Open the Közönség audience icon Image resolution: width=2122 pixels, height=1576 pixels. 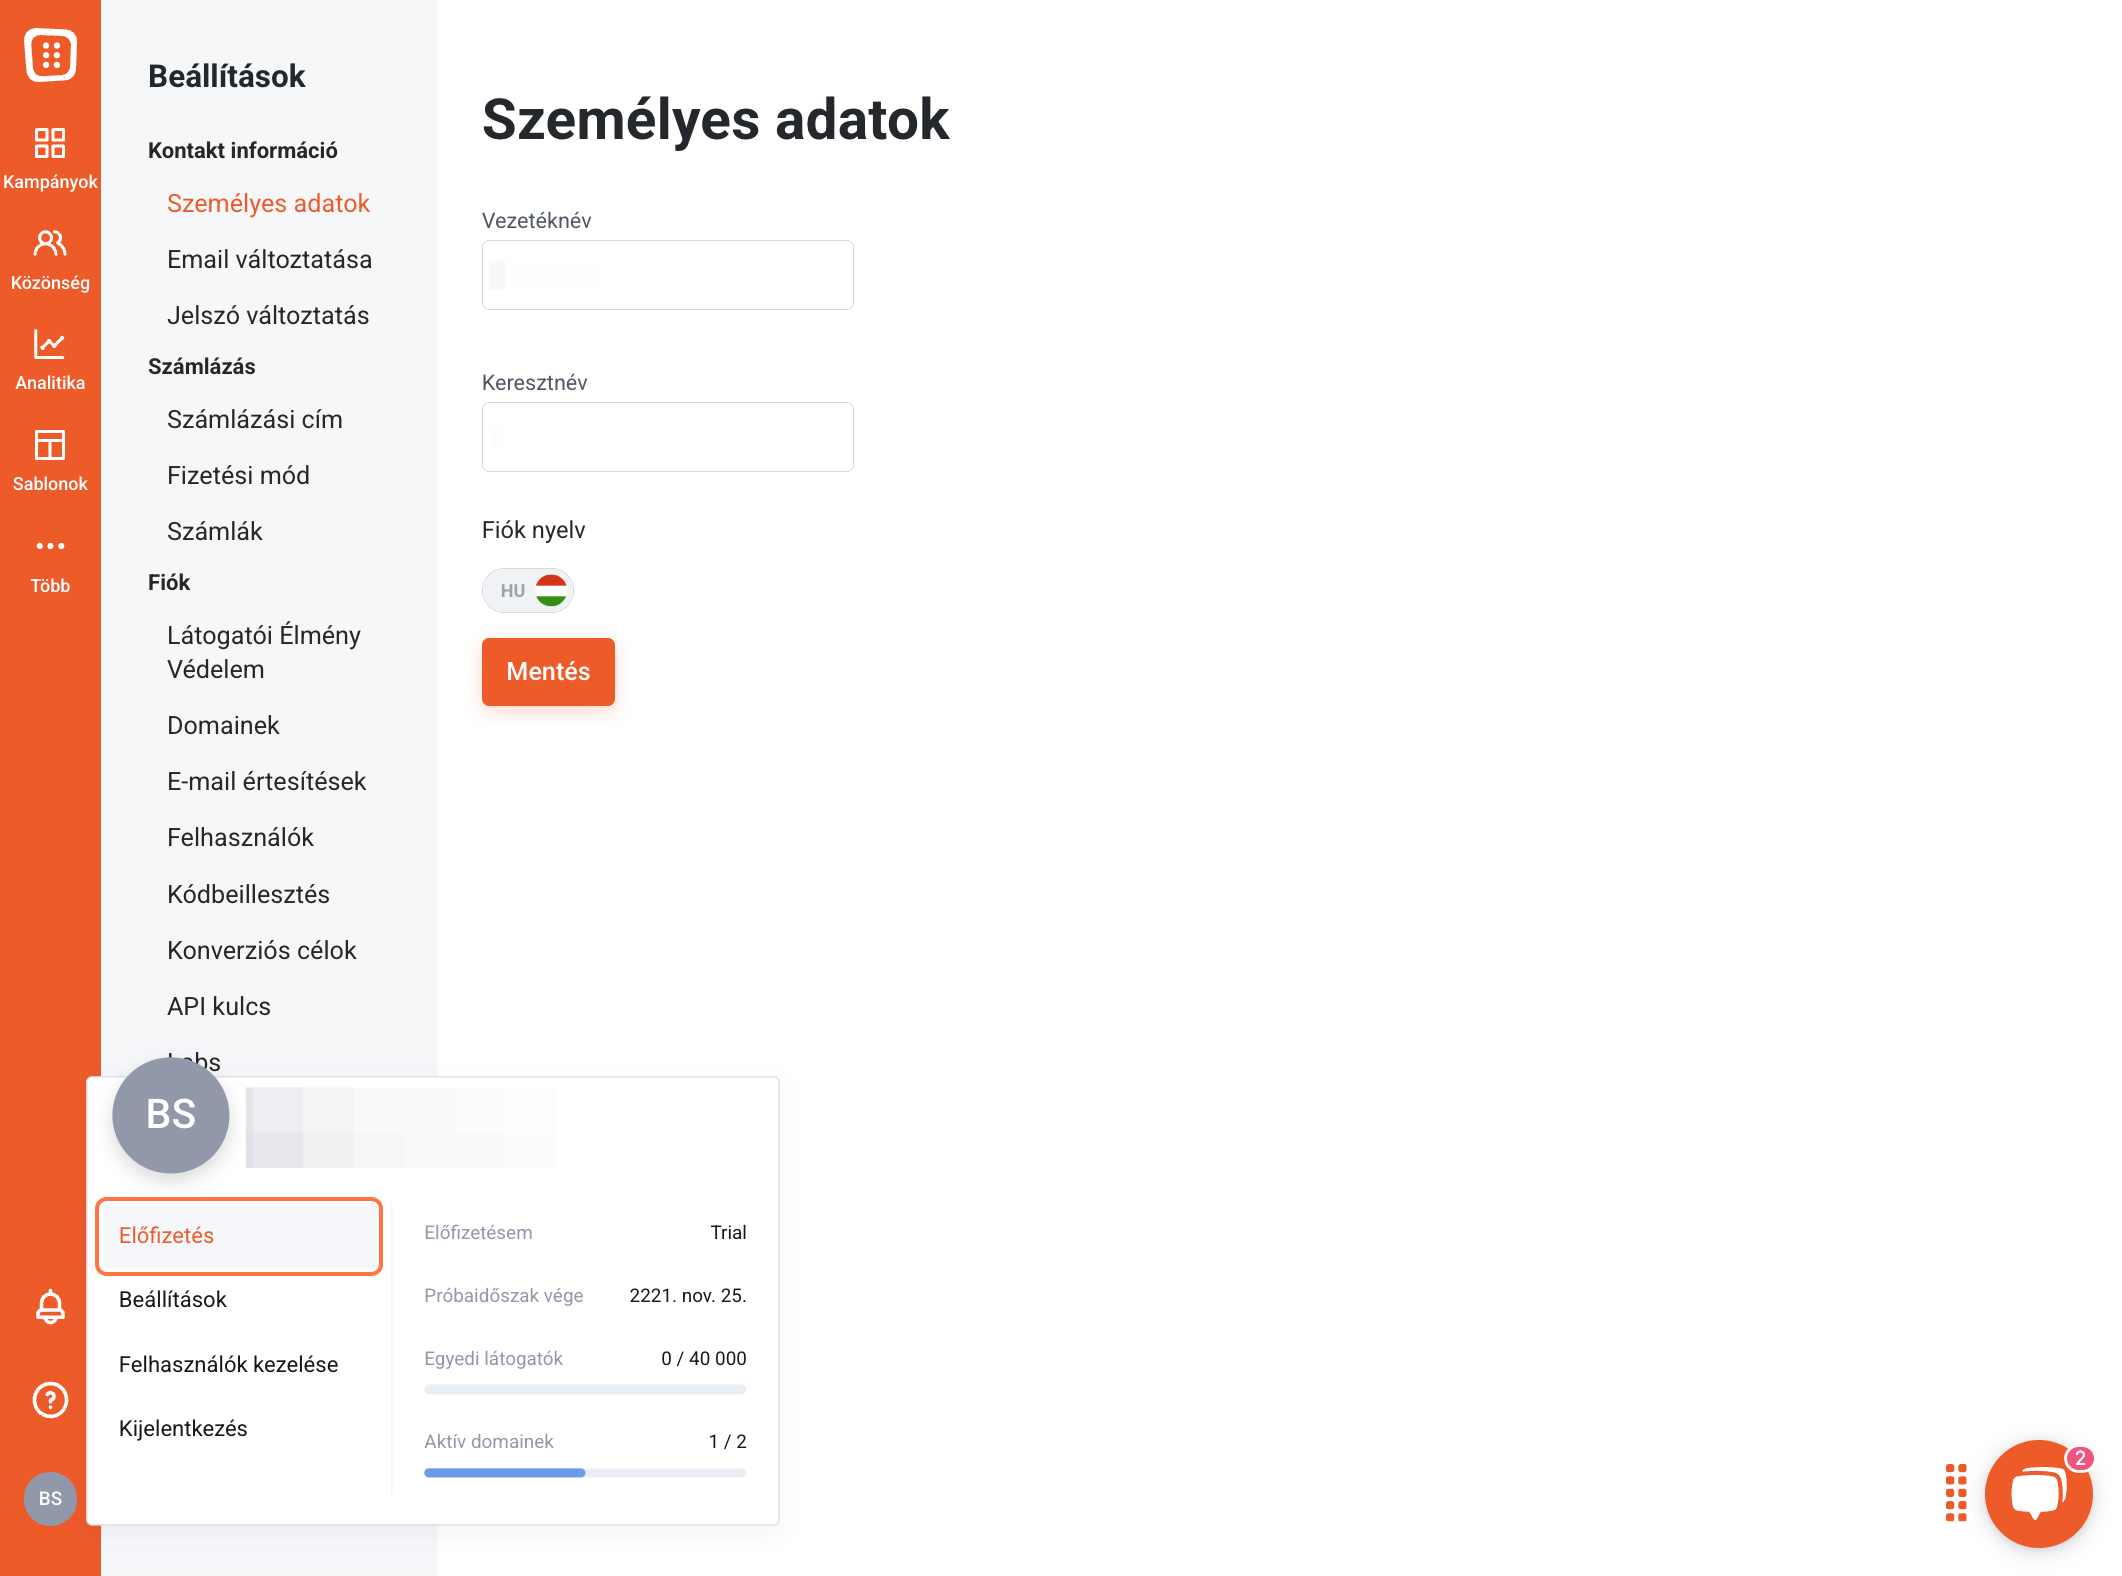(50, 243)
